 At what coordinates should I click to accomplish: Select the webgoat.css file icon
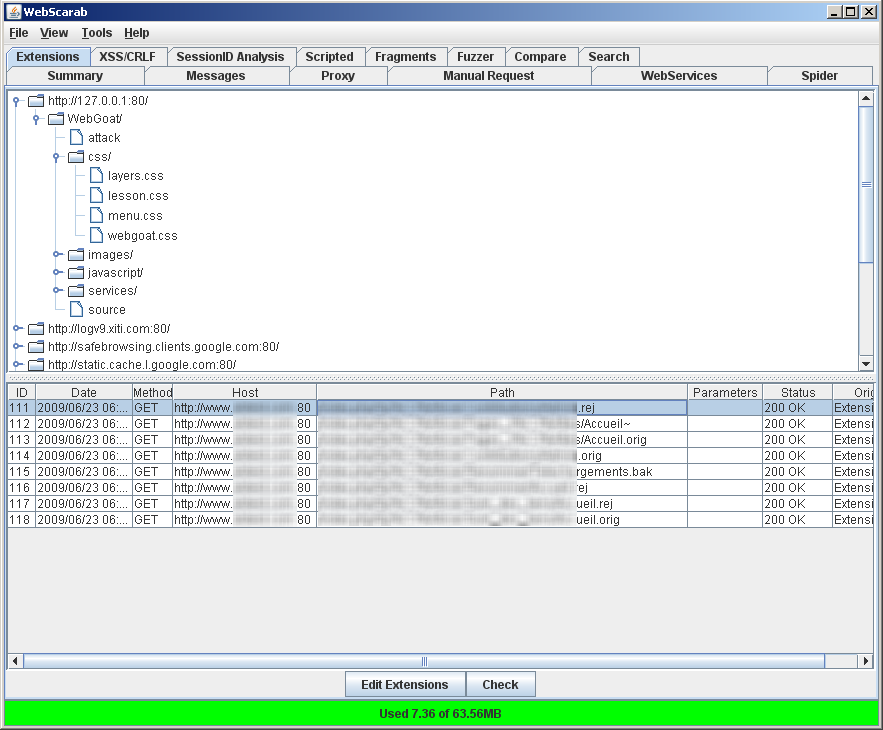96,235
